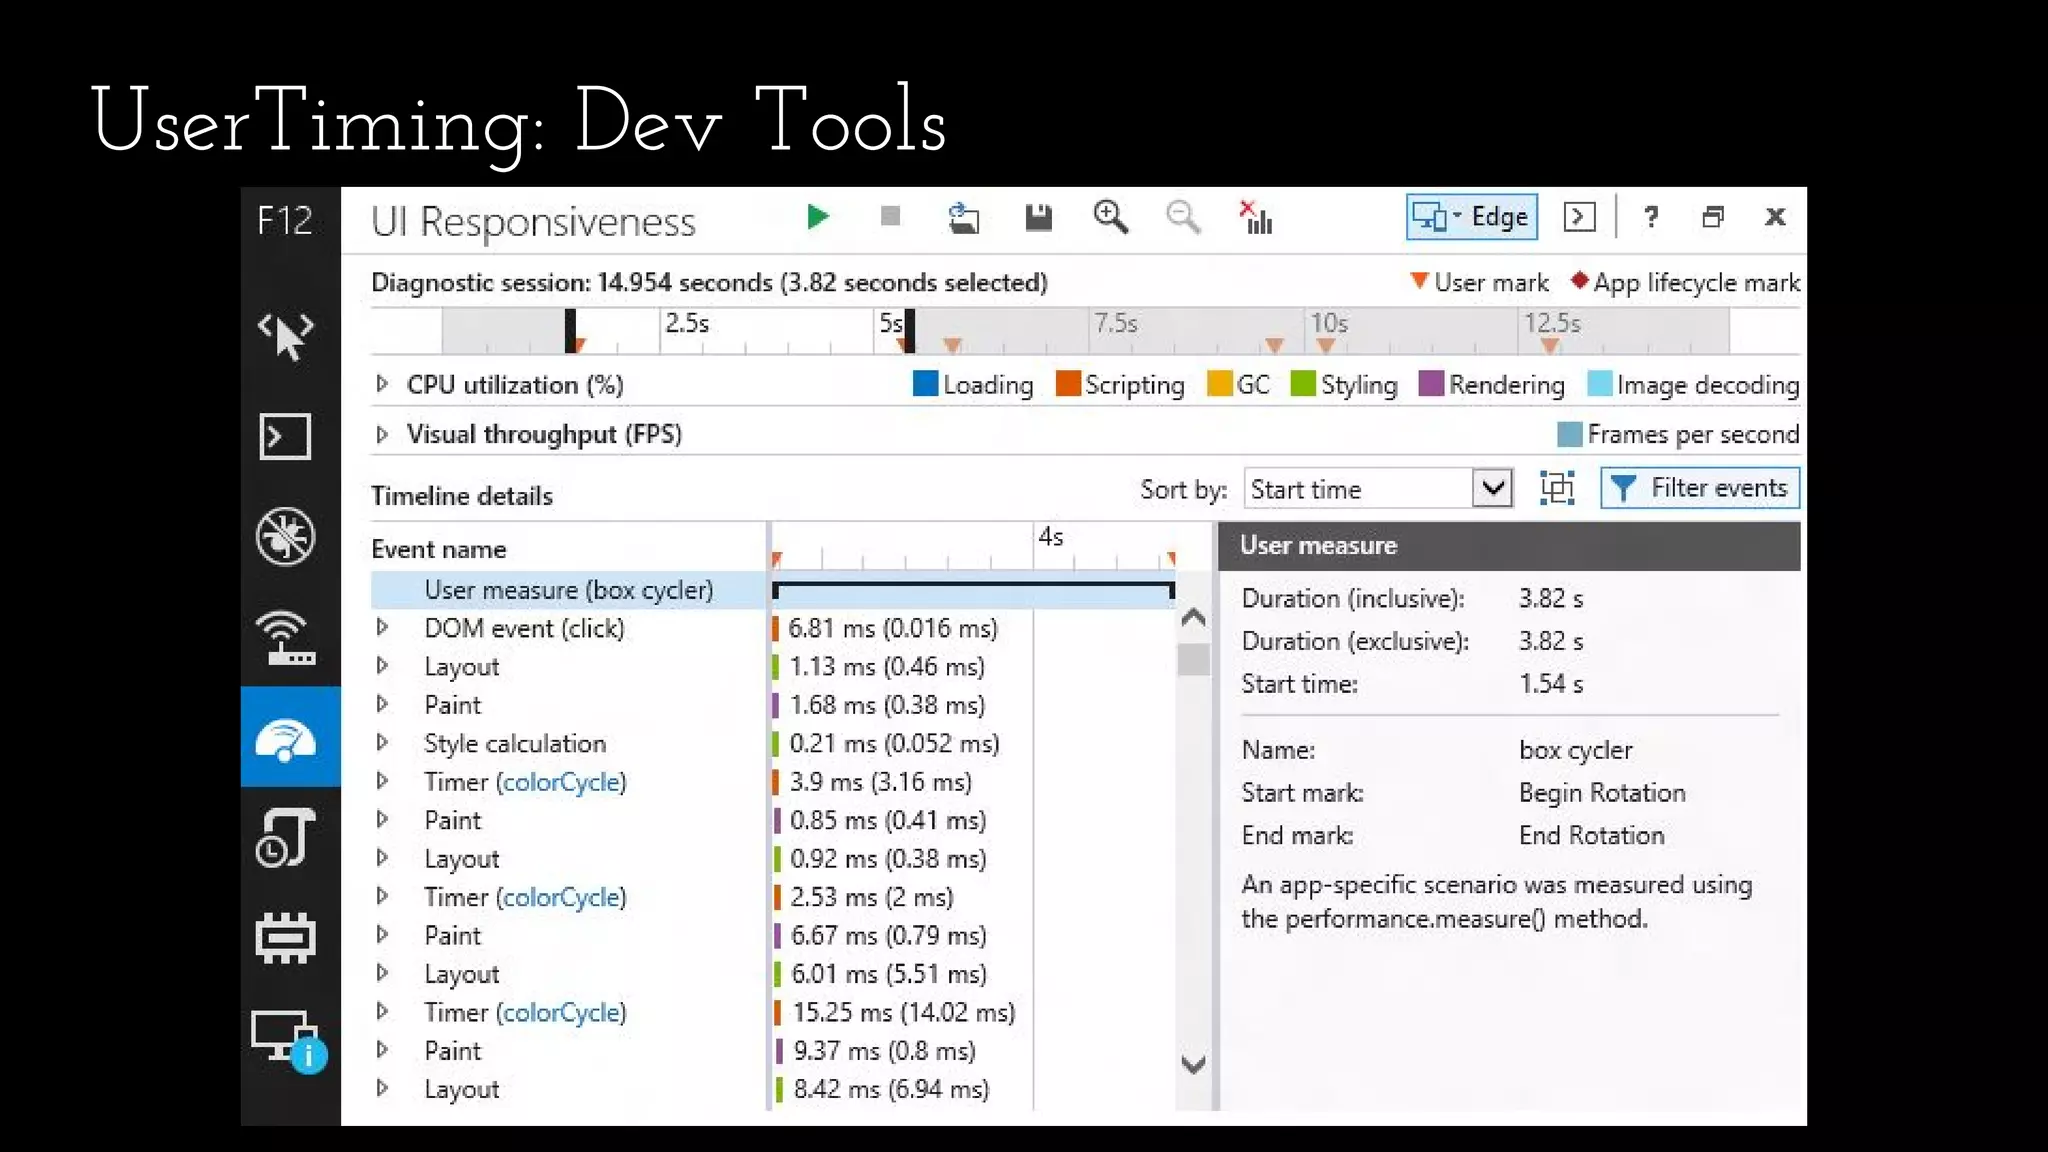
Task: Click the right selection handle near 5s
Action: (x=909, y=330)
